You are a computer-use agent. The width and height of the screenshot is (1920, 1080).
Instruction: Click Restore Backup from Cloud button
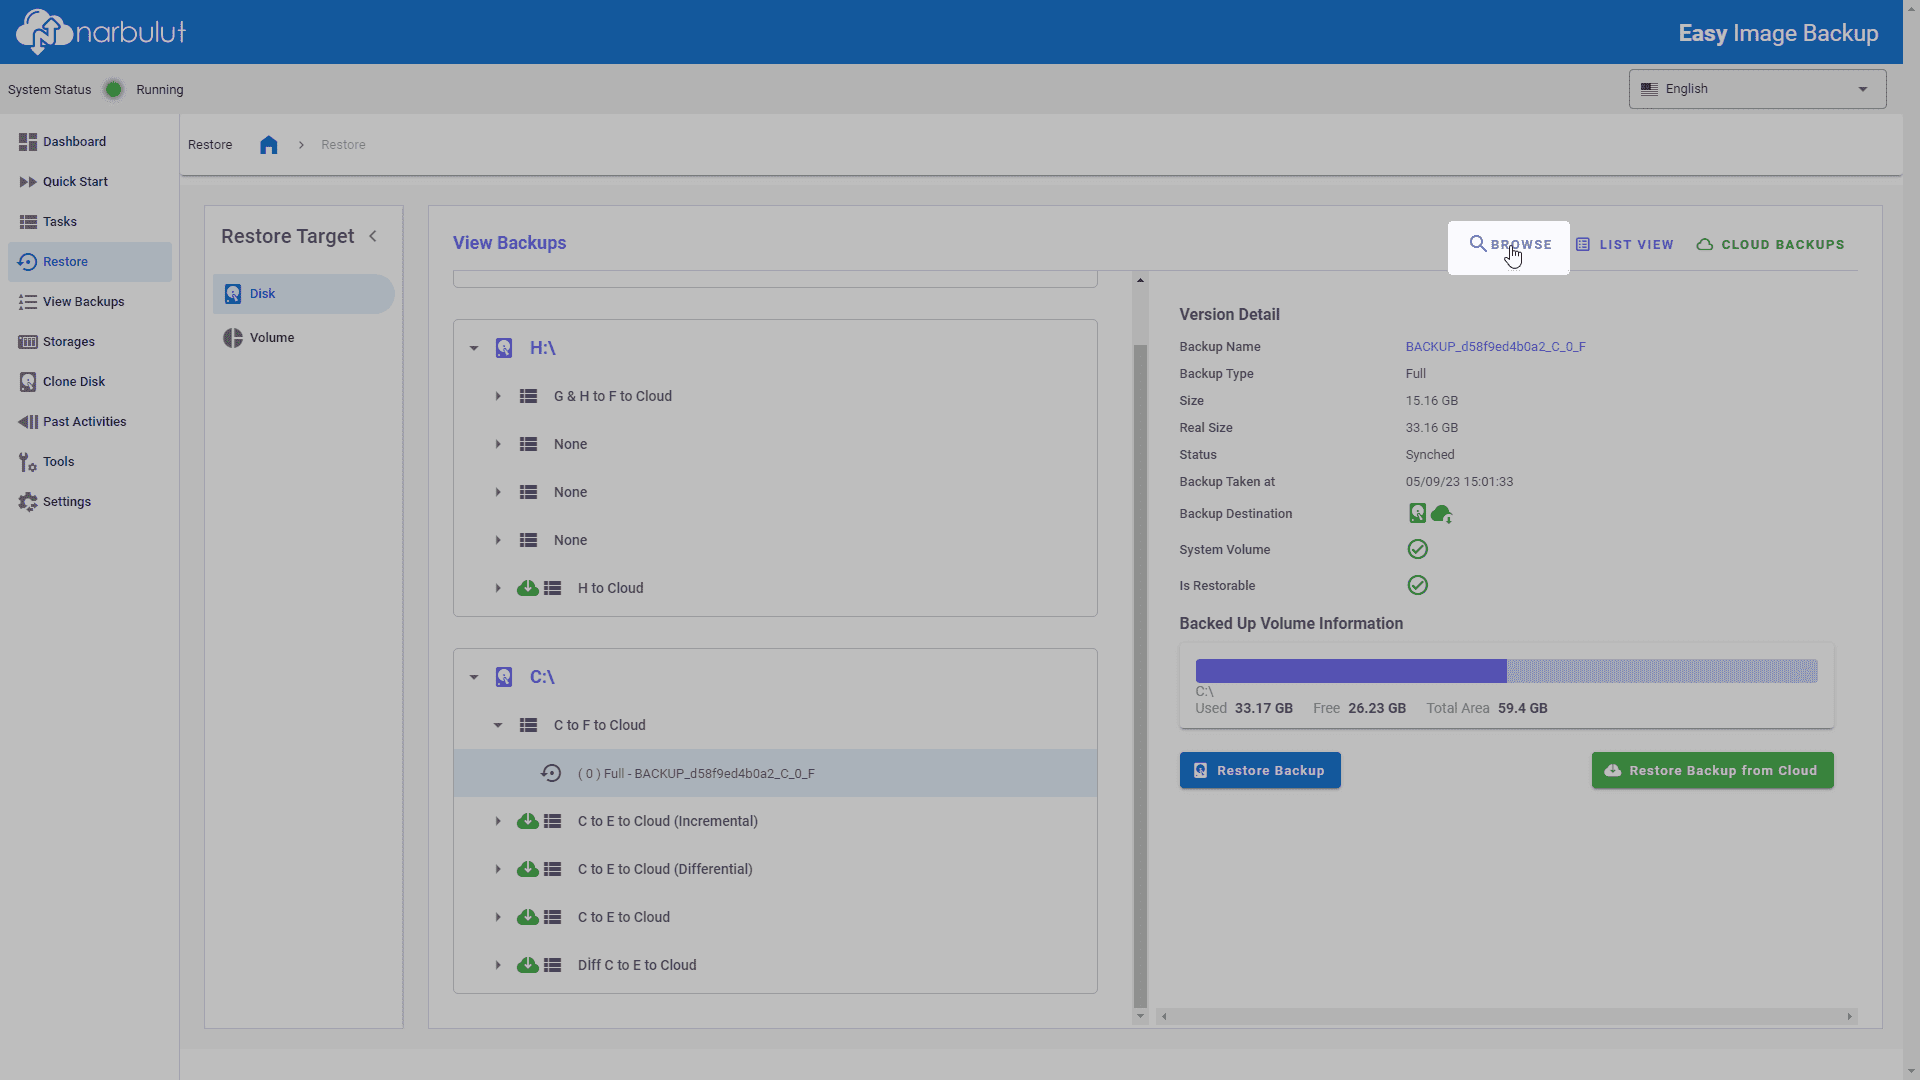coord(1712,771)
